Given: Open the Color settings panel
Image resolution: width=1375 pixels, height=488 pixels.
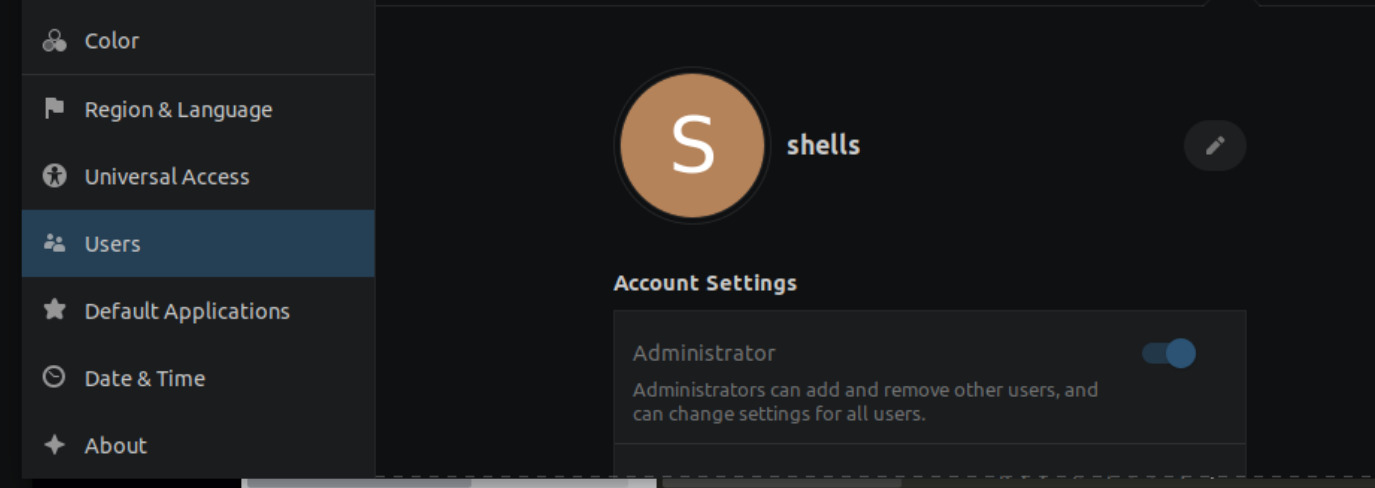Looking at the screenshot, I should 112,41.
